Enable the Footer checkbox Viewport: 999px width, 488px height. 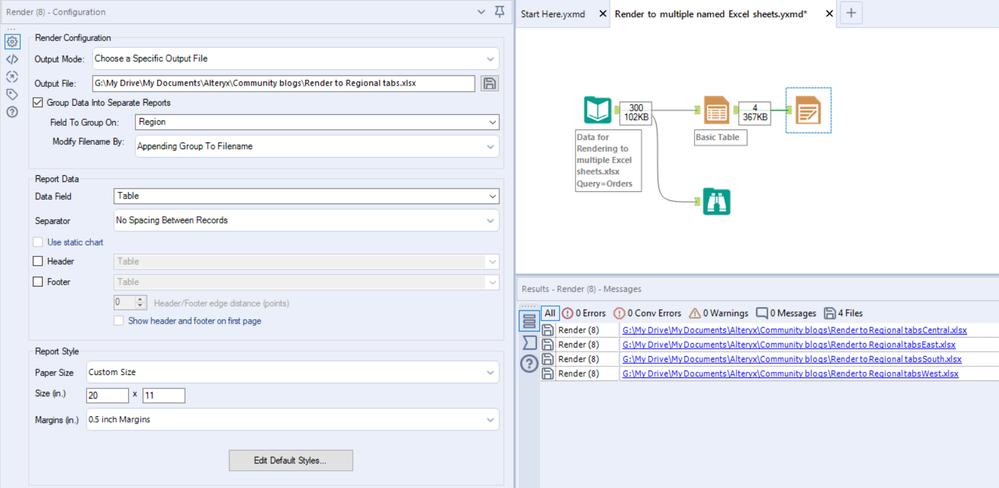pyautogui.click(x=38, y=282)
